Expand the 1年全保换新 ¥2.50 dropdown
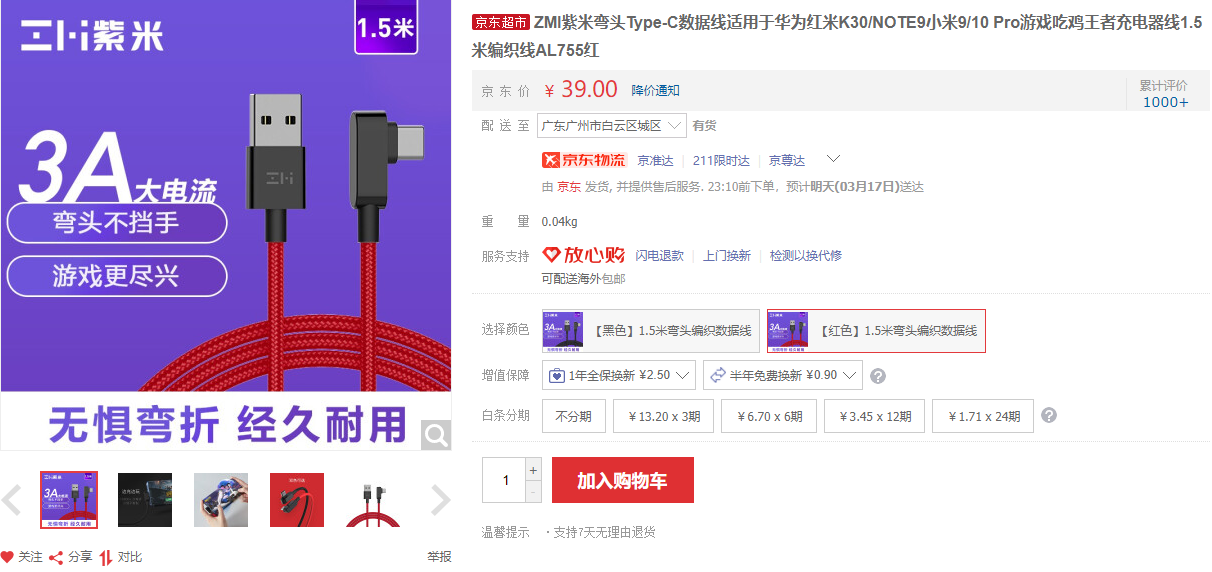 pos(619,375)
